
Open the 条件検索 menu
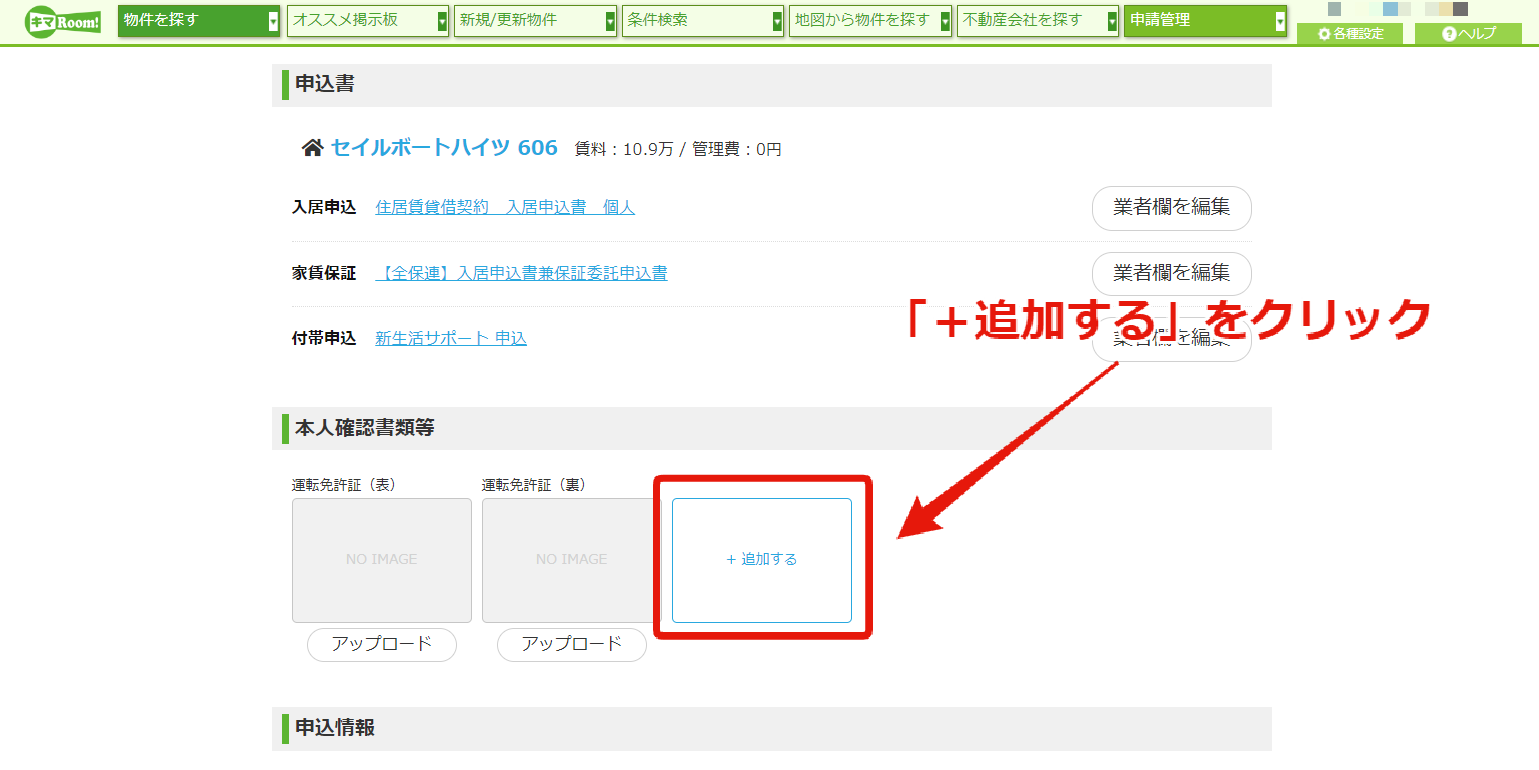(x=703, y=20)
